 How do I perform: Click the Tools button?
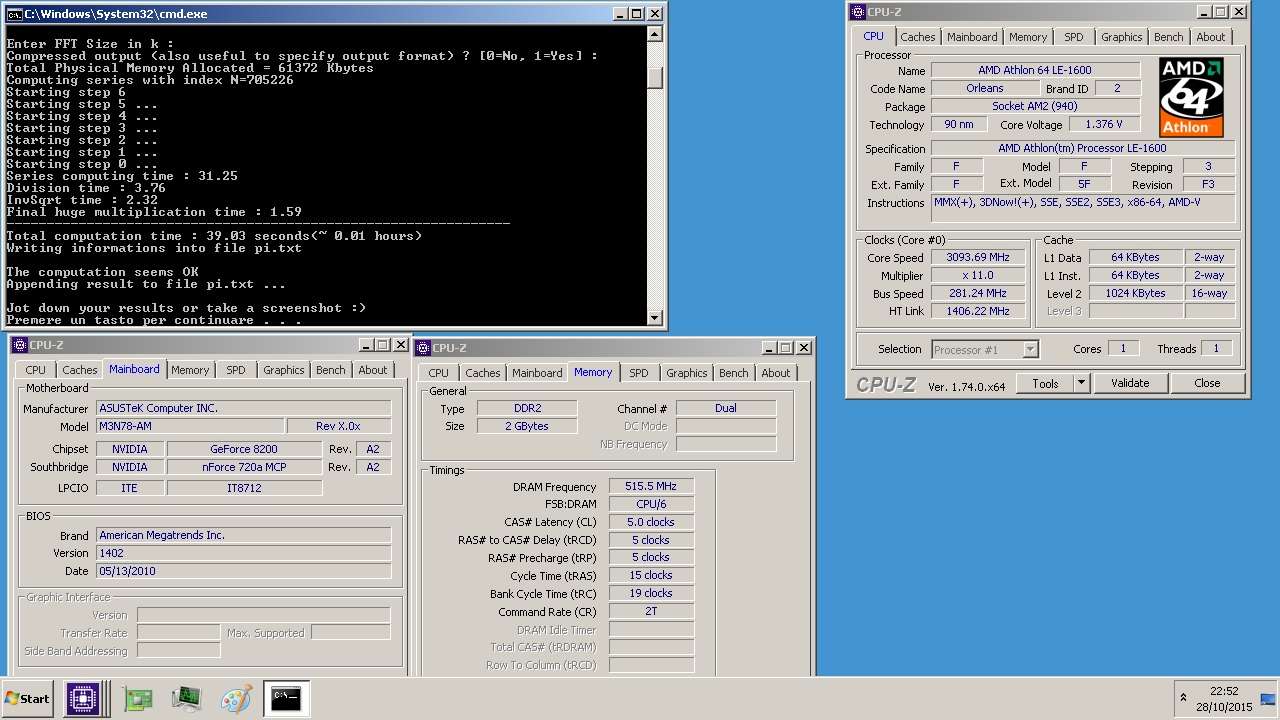[1045, 383]
